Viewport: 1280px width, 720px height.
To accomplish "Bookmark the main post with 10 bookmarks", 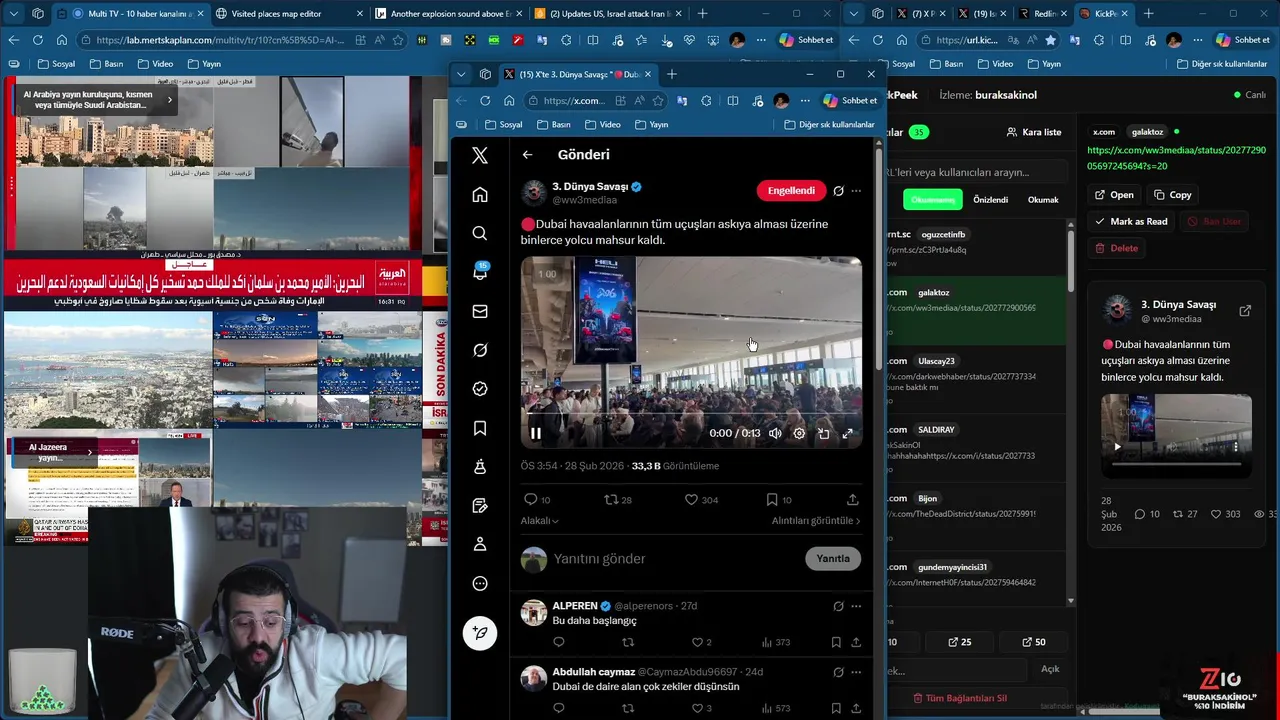I will 772,499.
